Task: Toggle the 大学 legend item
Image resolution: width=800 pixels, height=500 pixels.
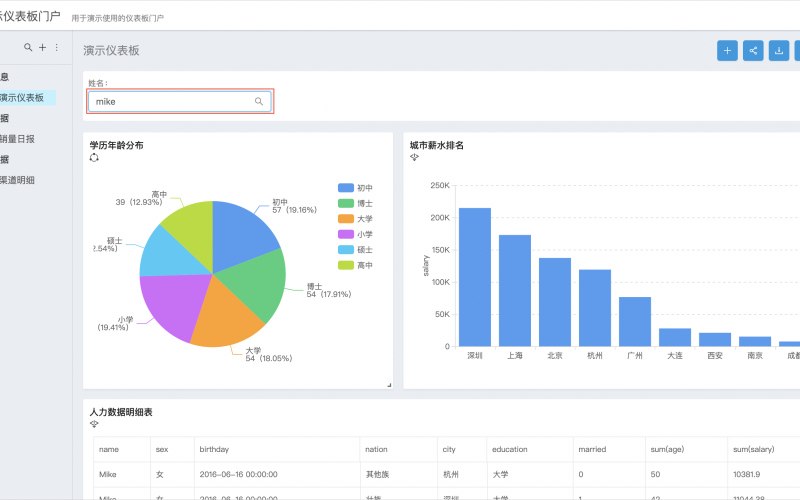Action: coord(355,219)
